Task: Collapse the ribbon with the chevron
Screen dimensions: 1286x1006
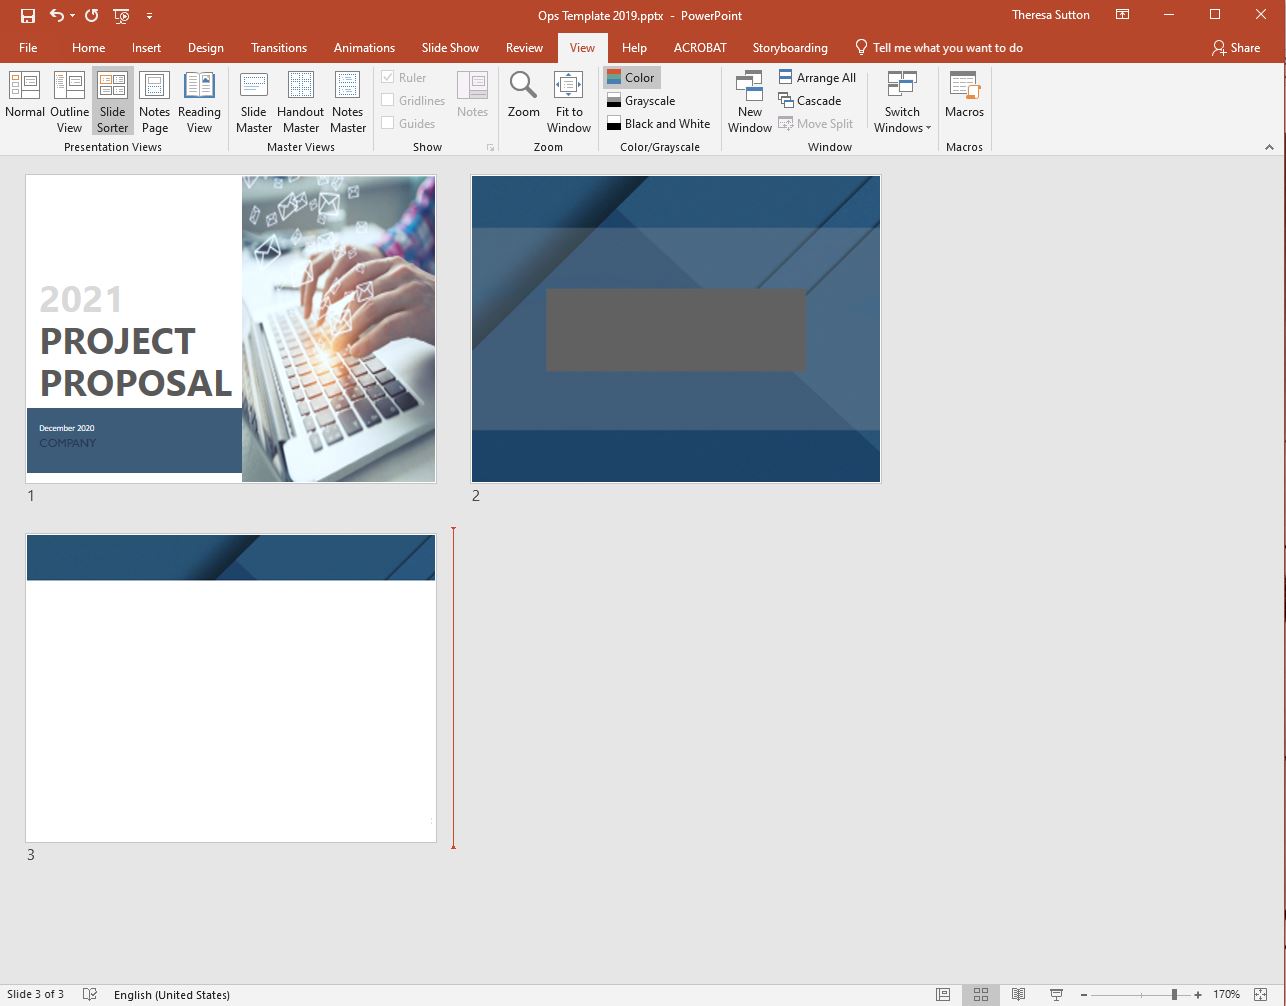Action: [1269, 147]
